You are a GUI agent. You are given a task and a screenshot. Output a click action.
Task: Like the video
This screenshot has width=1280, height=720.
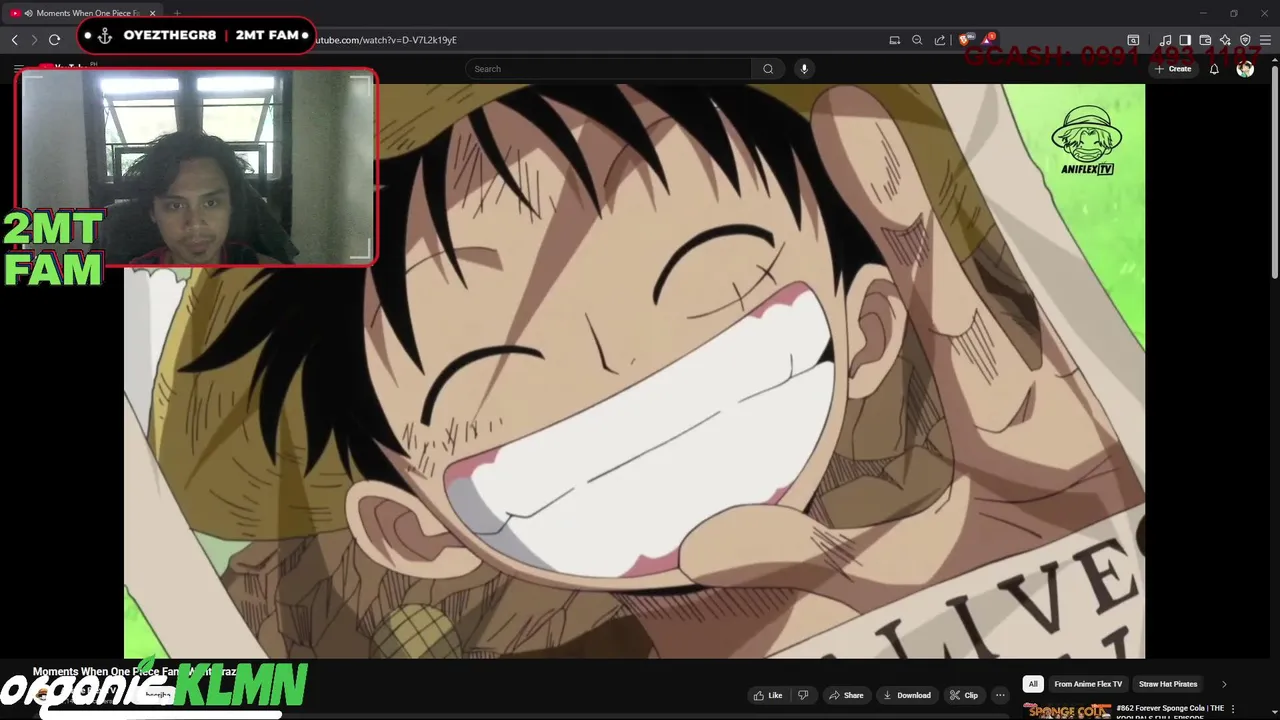click(768, 695)
